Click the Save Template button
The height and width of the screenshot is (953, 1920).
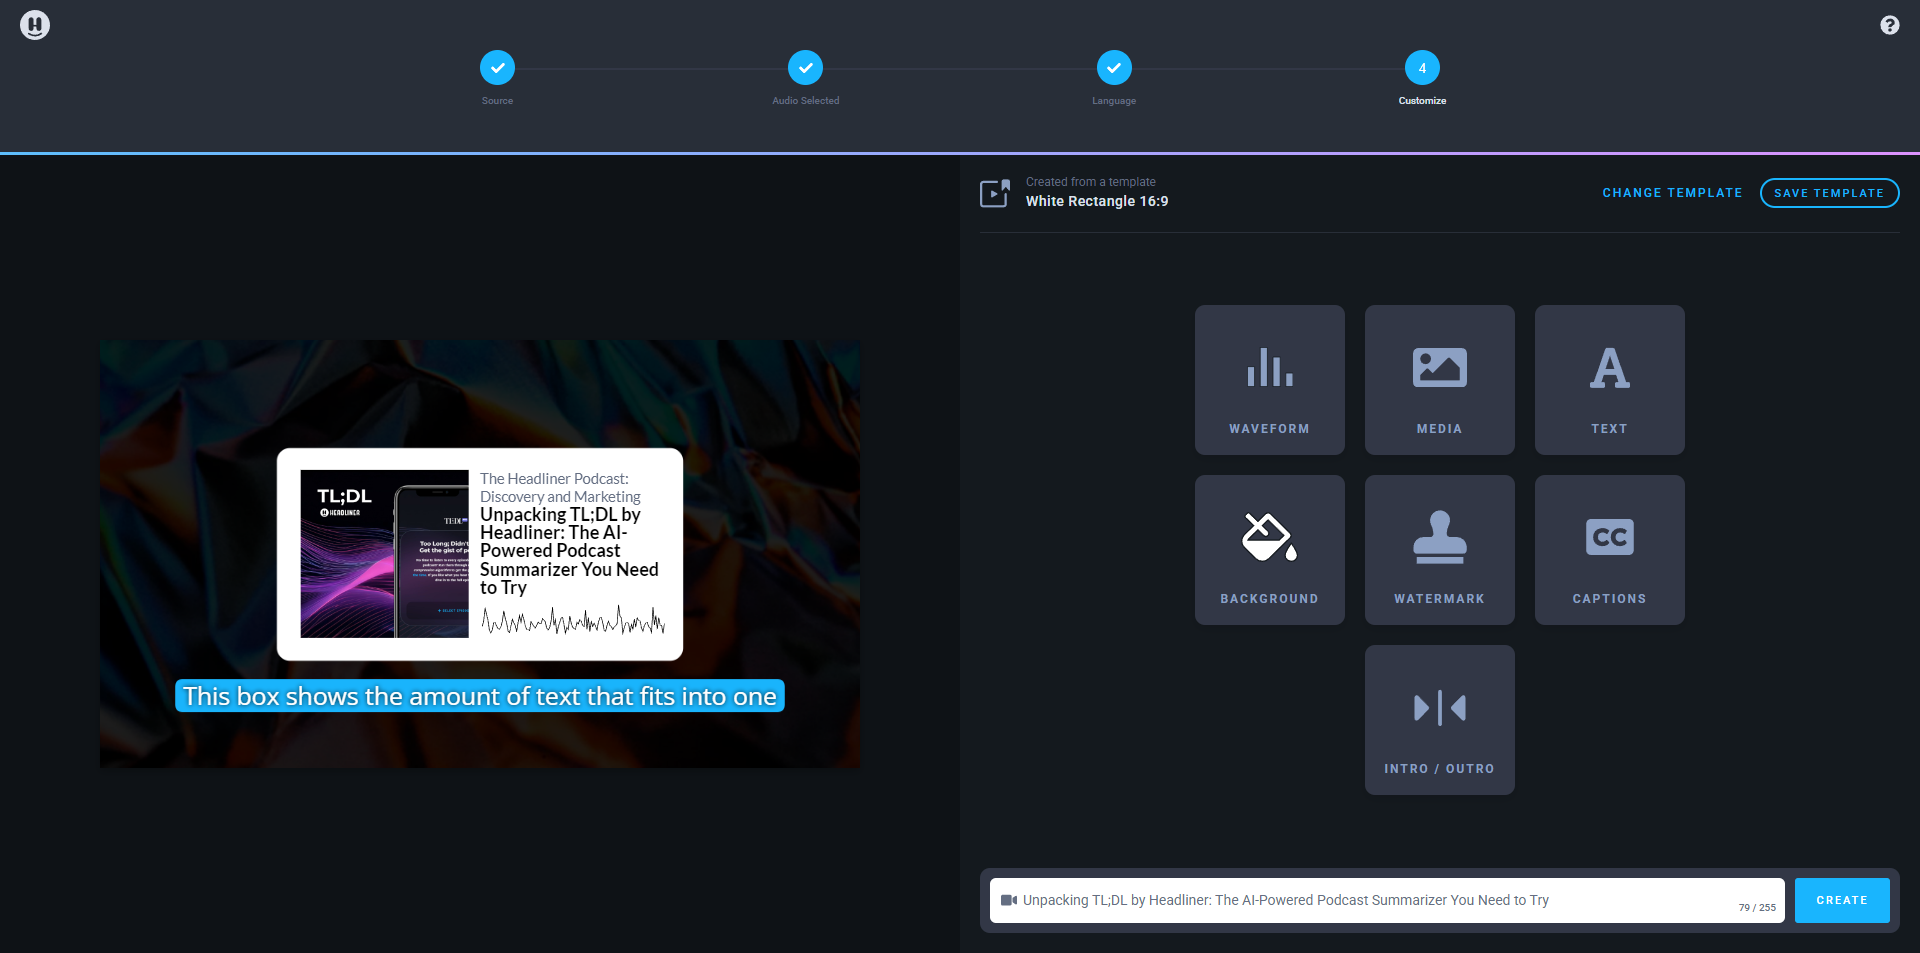1829,193
